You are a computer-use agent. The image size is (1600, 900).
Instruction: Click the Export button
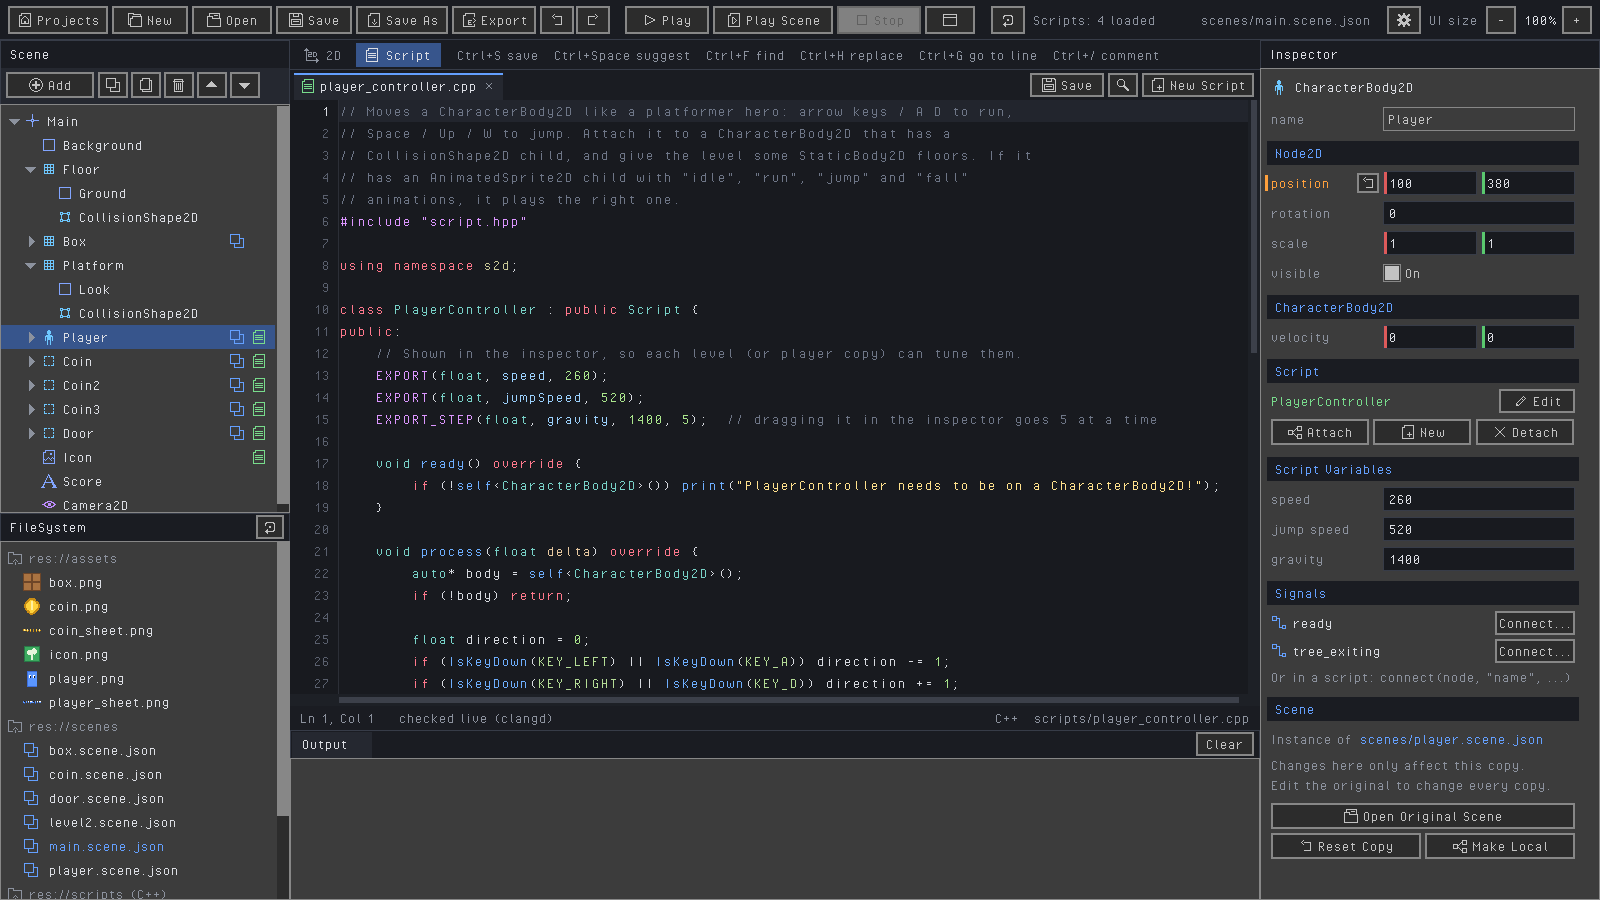493,20
